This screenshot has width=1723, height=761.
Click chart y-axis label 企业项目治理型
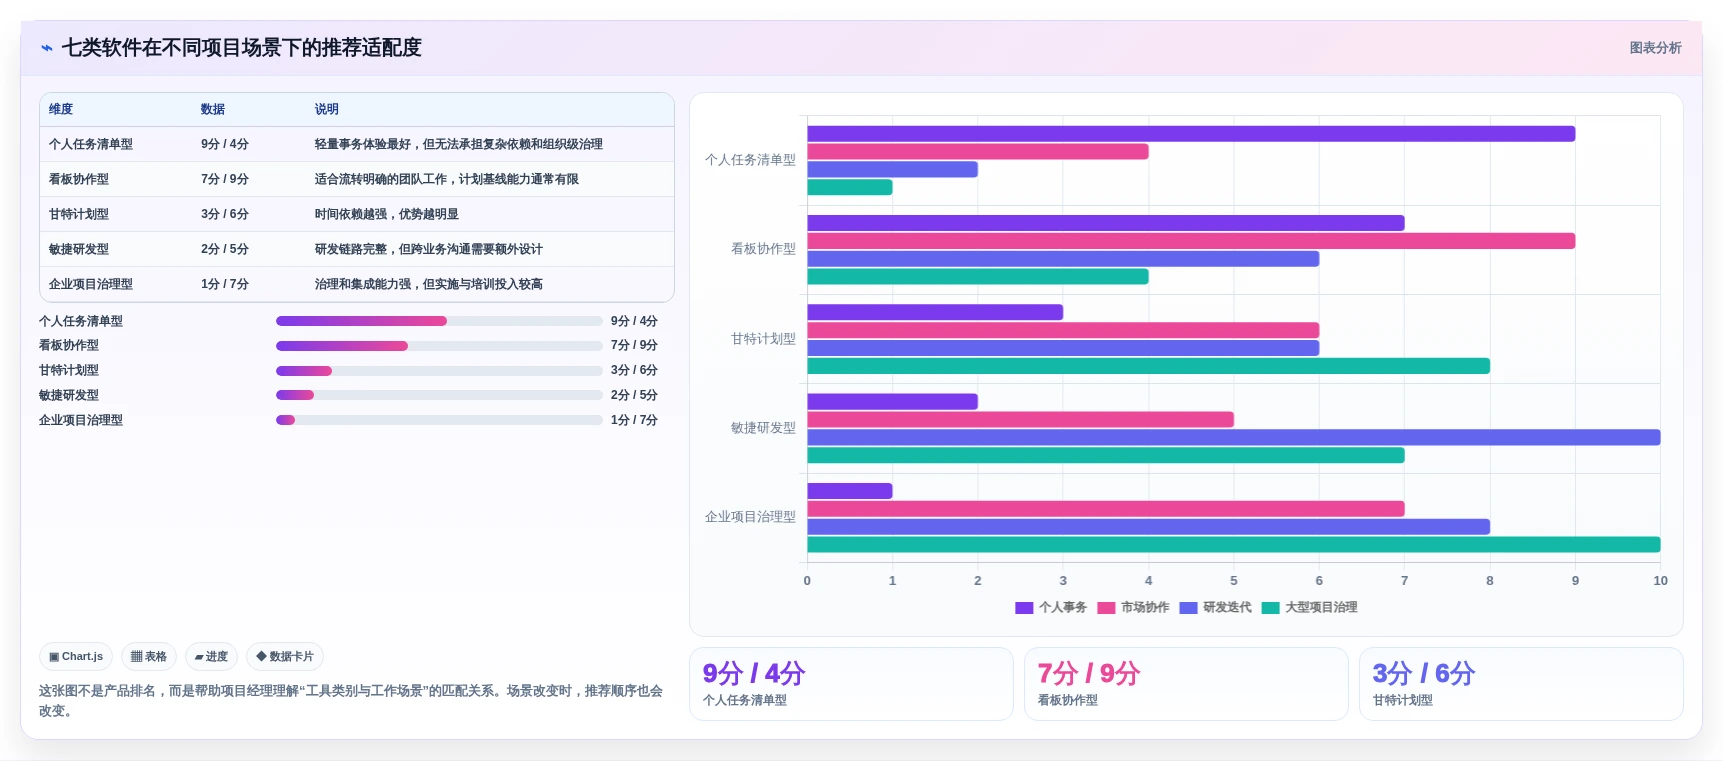coord(750,517)
